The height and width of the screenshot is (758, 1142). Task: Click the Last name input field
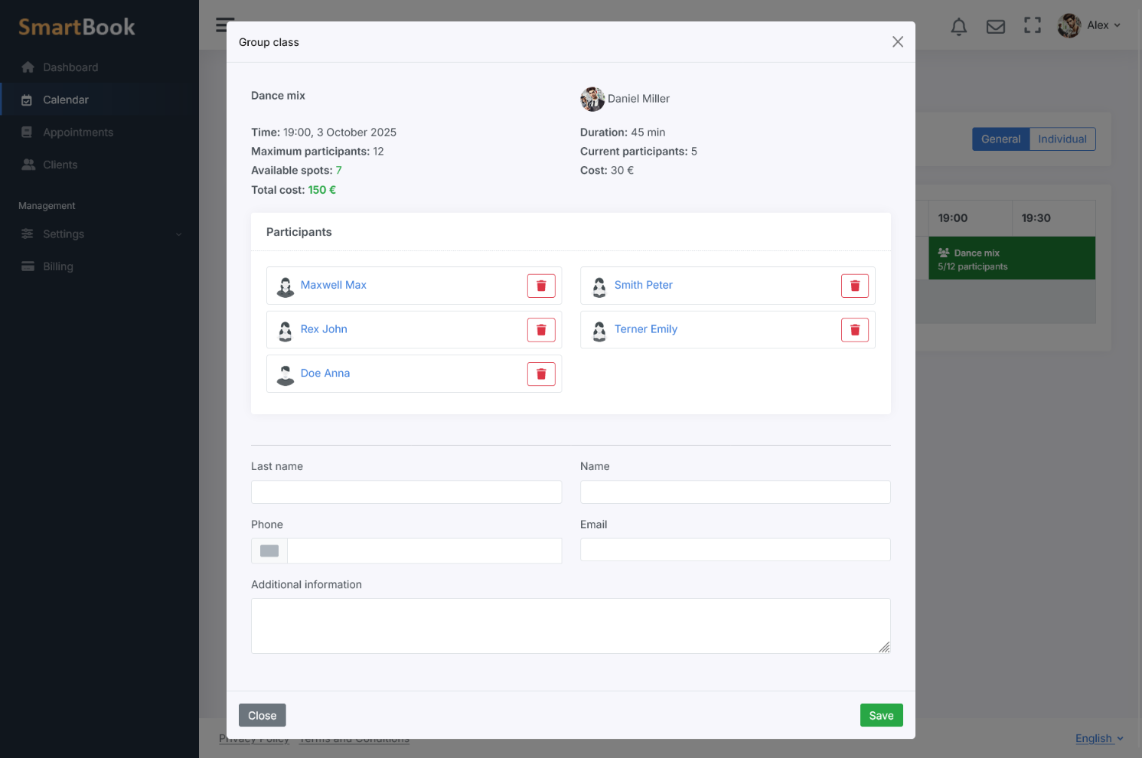pos(406,492)
